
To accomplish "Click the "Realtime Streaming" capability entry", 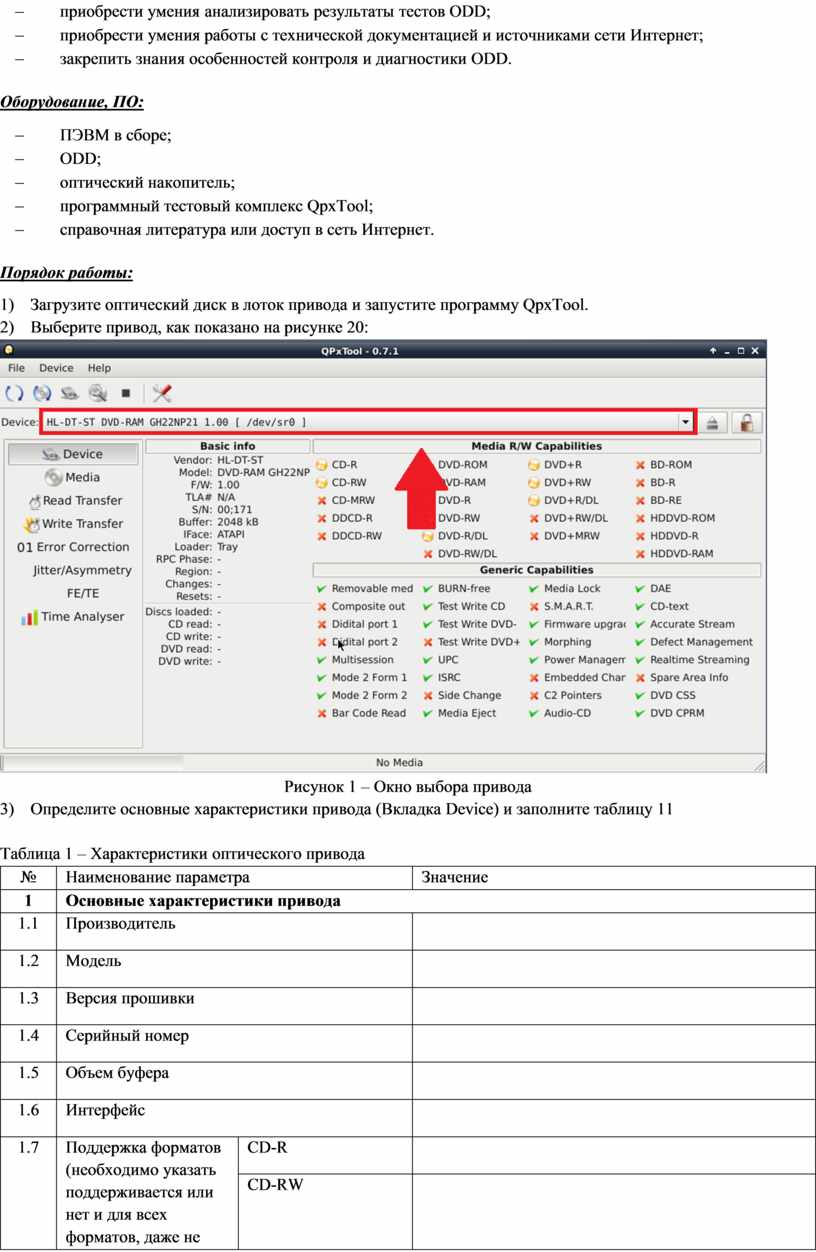I will [692, 660].
